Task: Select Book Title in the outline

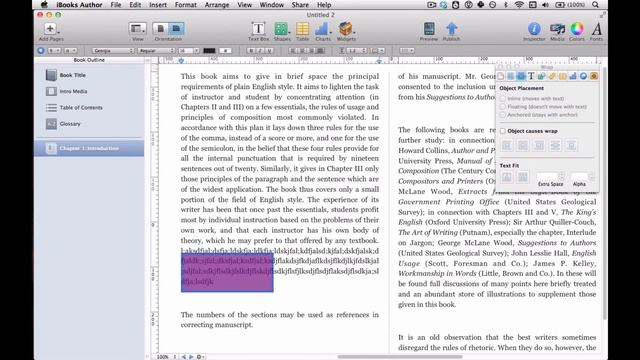Action: coord(89,75)
